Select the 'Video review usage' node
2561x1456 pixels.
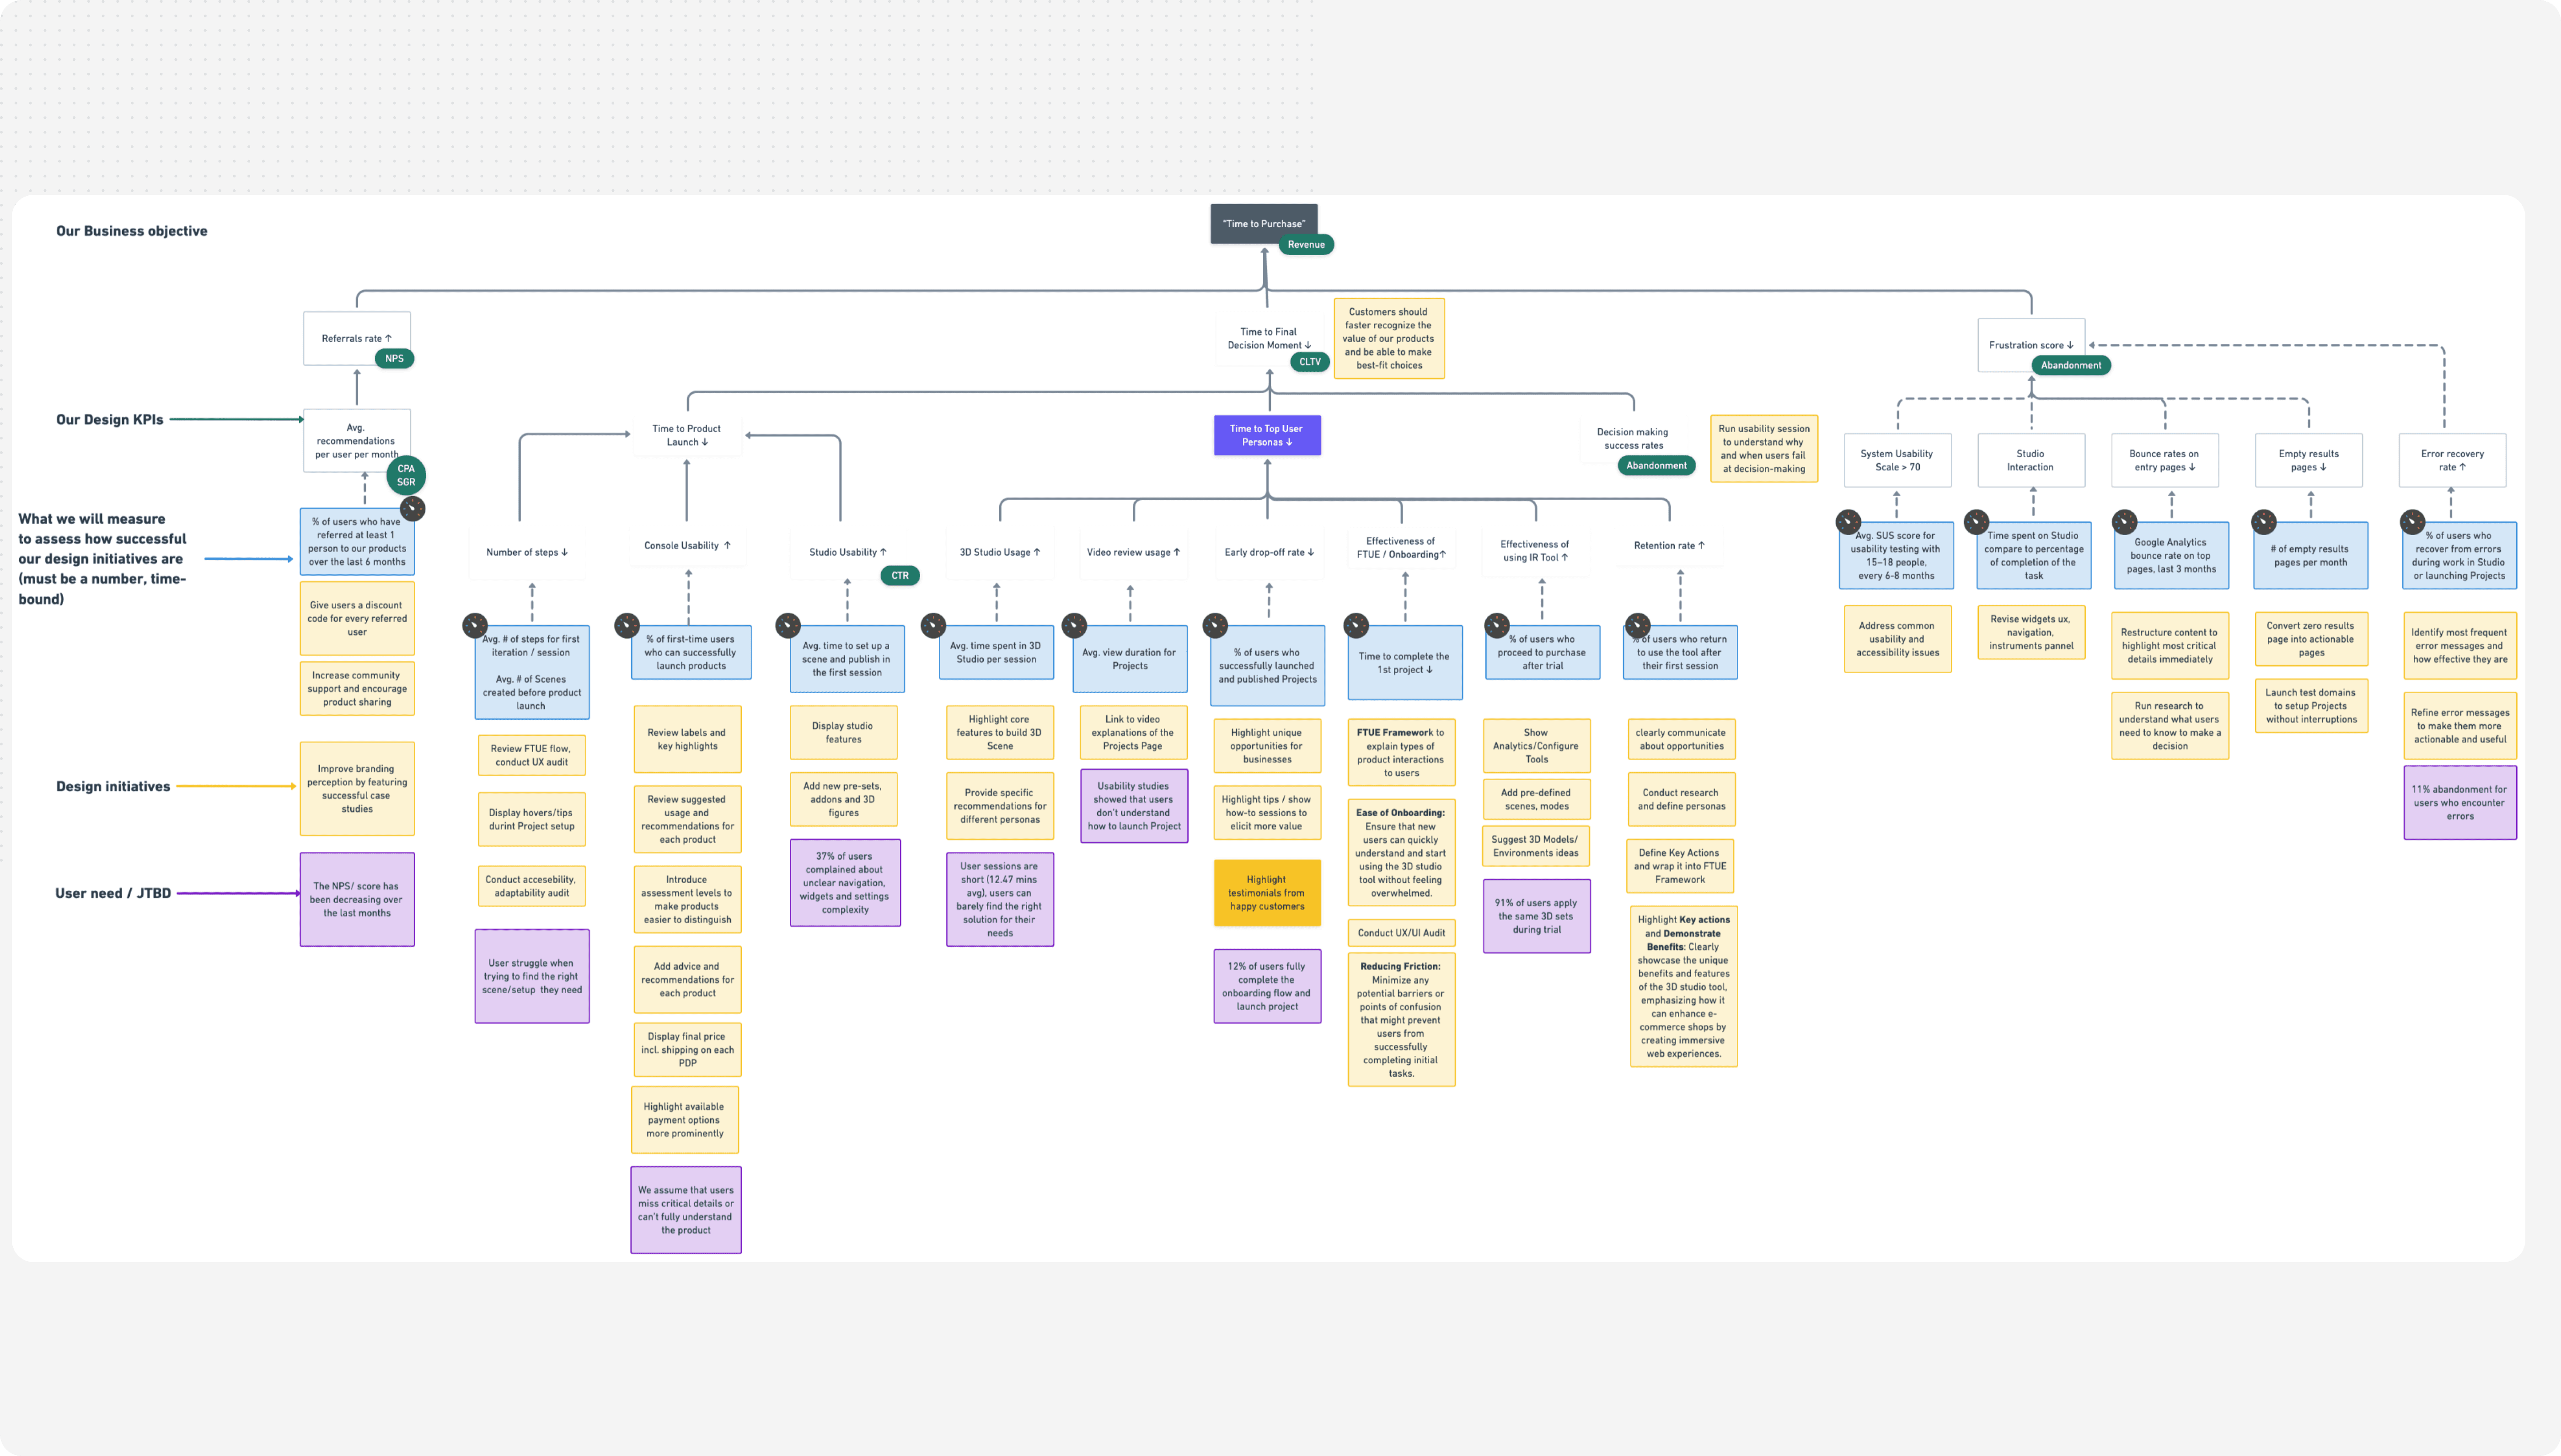1134,552
